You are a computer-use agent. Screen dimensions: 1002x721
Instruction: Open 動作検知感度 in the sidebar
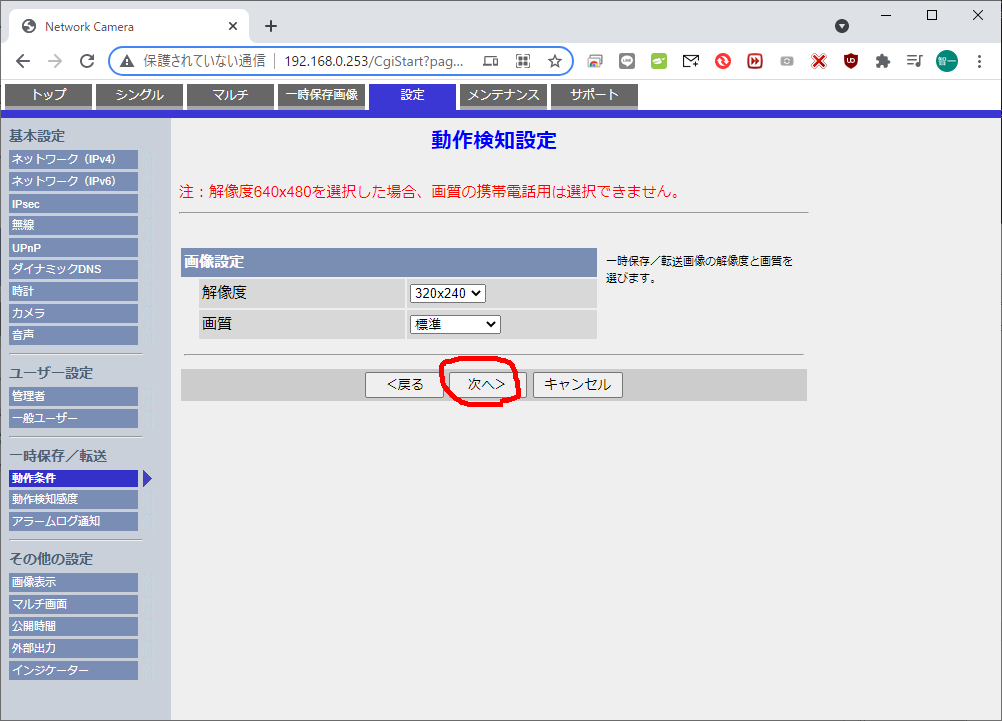(73, 499)
